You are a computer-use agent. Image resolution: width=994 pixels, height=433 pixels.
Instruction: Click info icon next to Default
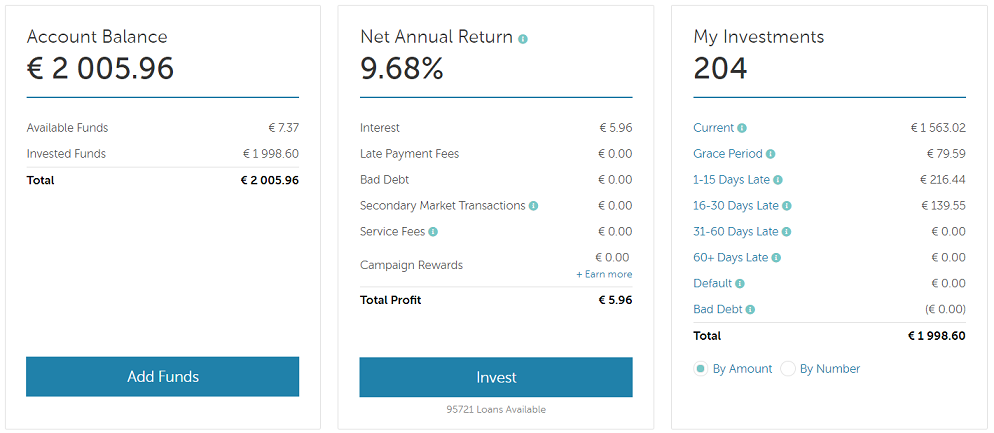740,284
